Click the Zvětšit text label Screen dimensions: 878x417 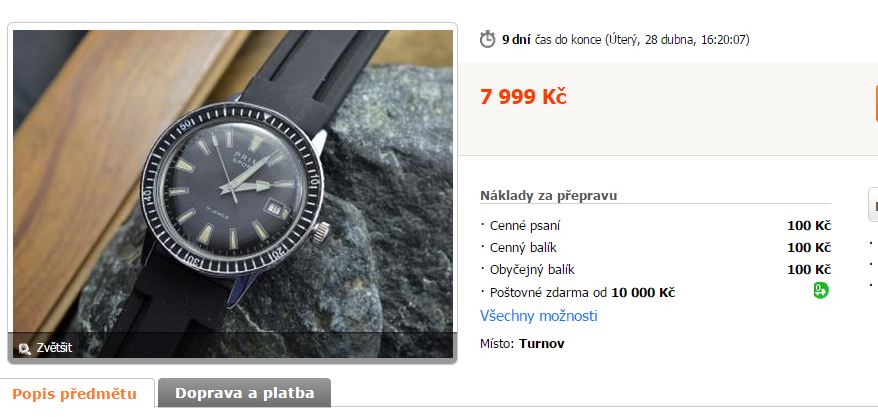coord(54,348)
